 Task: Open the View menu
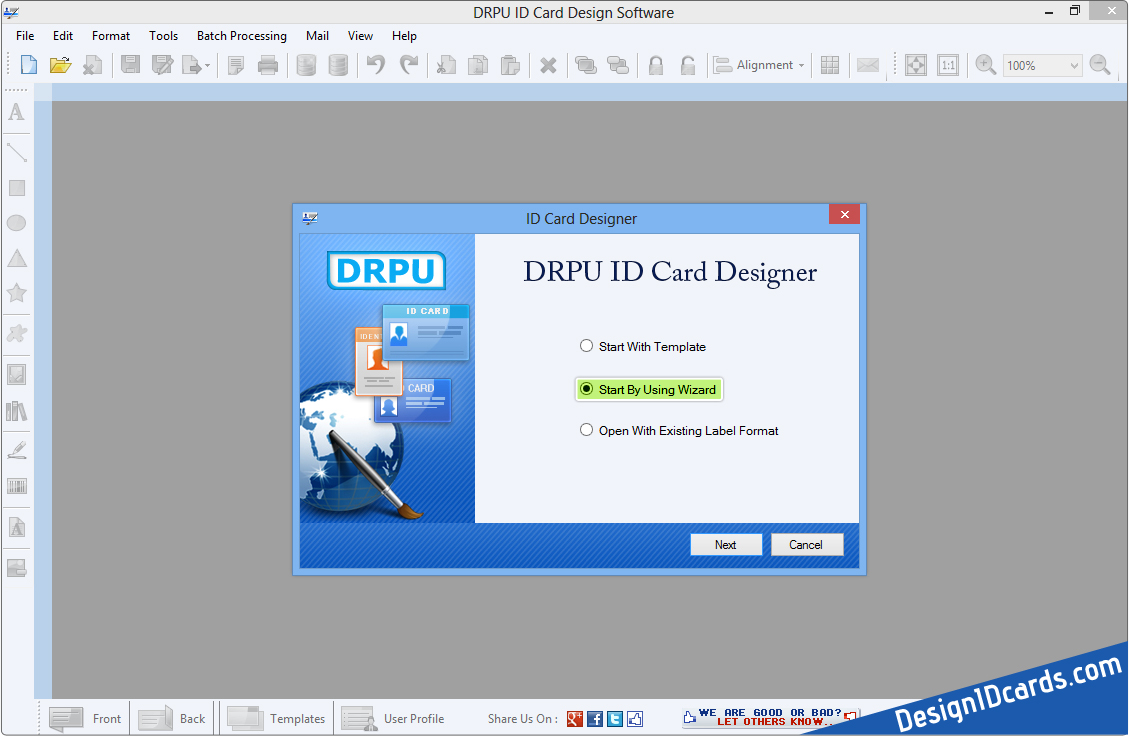360,36
